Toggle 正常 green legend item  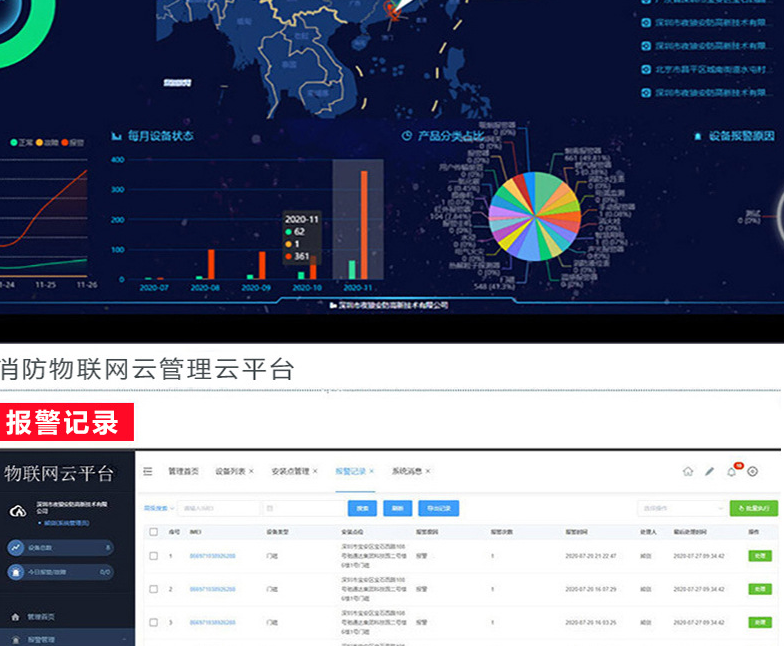(x=22, y=142)
